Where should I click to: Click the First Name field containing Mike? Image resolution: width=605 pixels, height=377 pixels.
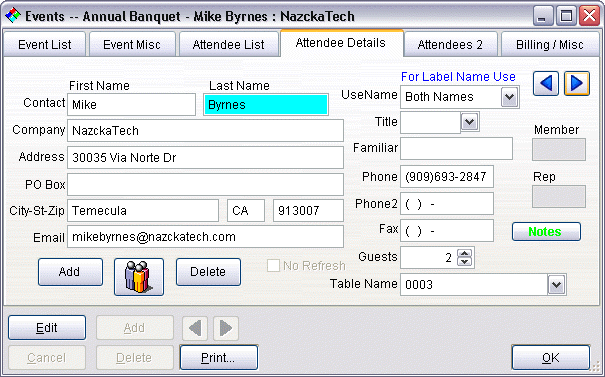click(x=132, y=104)
